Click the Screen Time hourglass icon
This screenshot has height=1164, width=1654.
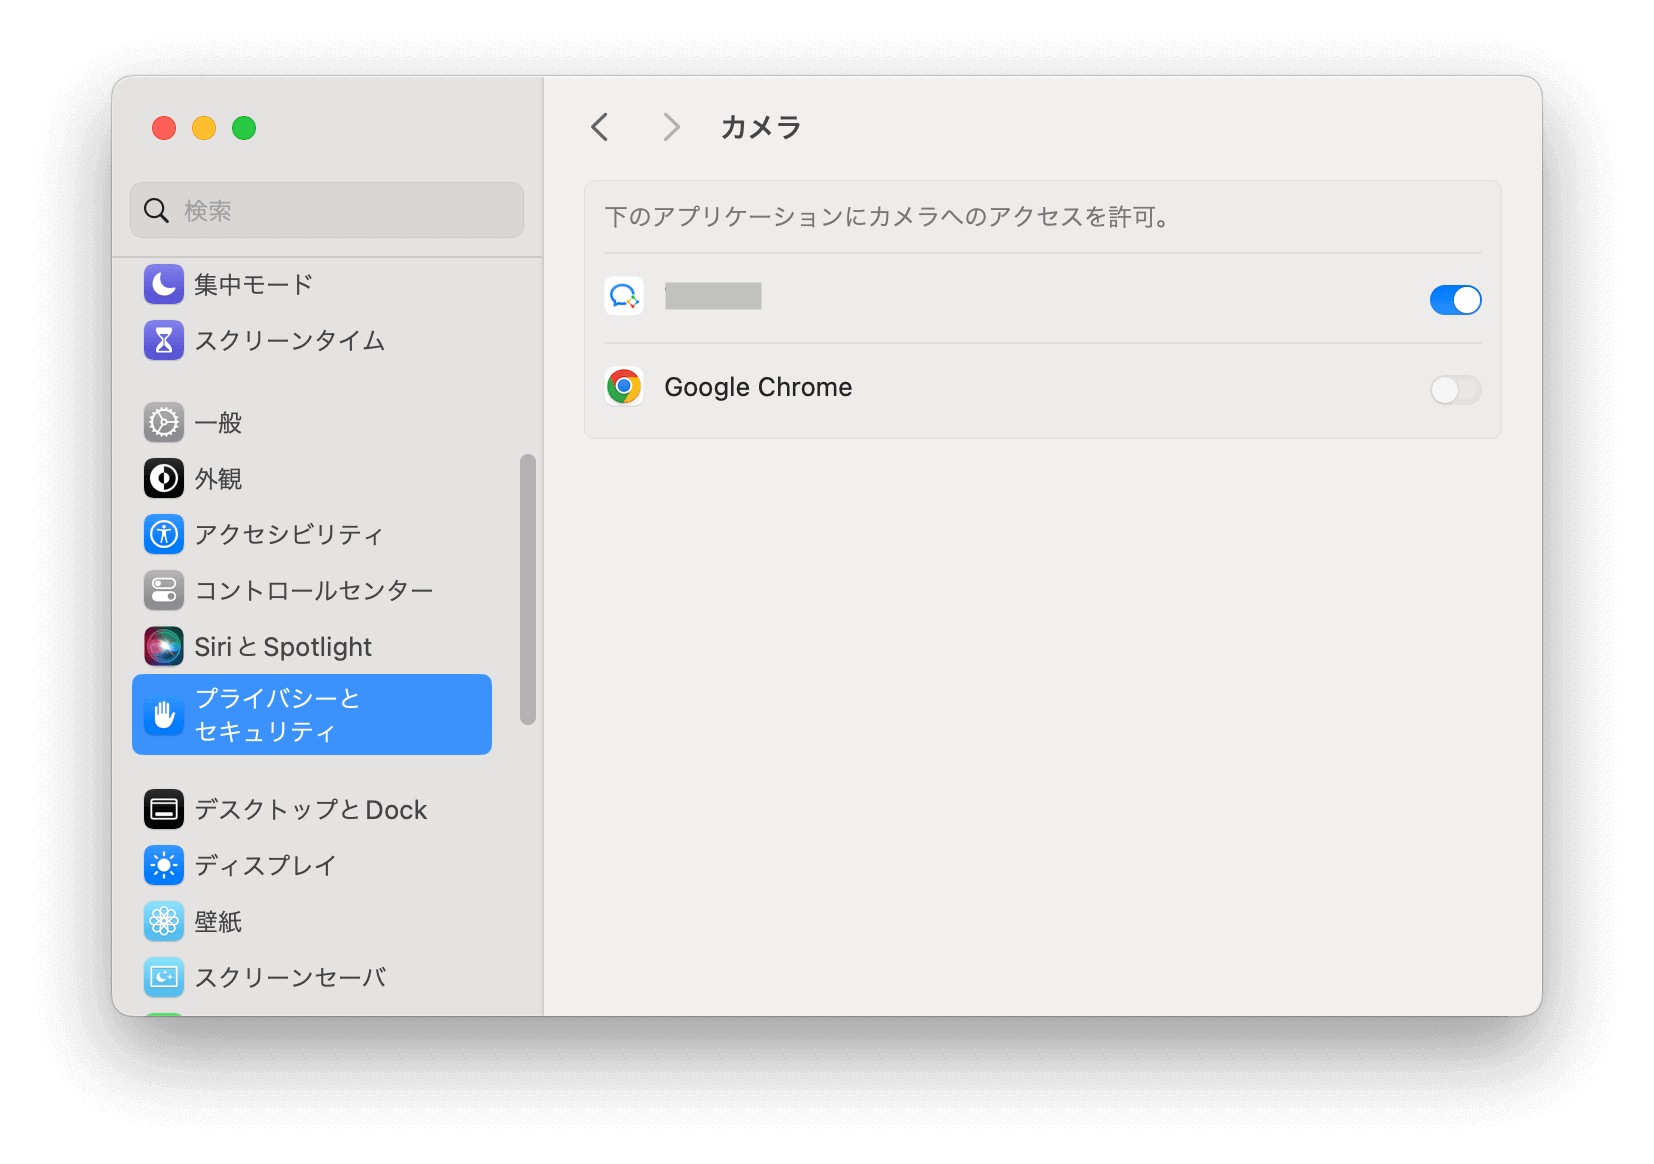pos(164,340)
